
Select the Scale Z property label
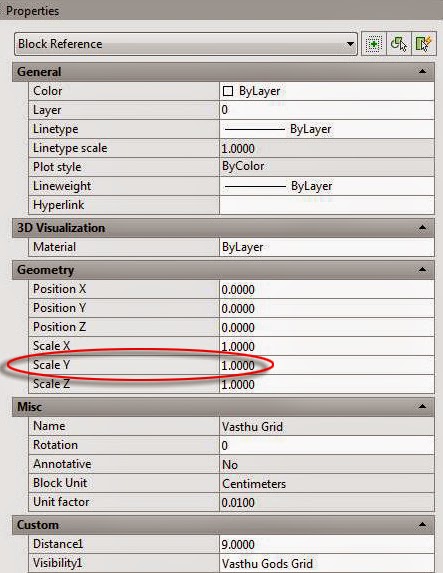(52, 384)
